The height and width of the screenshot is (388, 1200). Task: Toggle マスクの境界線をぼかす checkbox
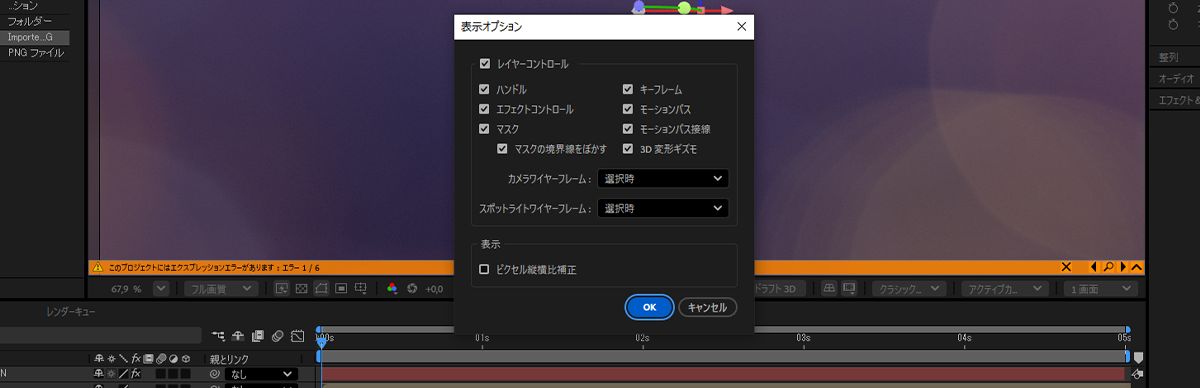point(503,149)
